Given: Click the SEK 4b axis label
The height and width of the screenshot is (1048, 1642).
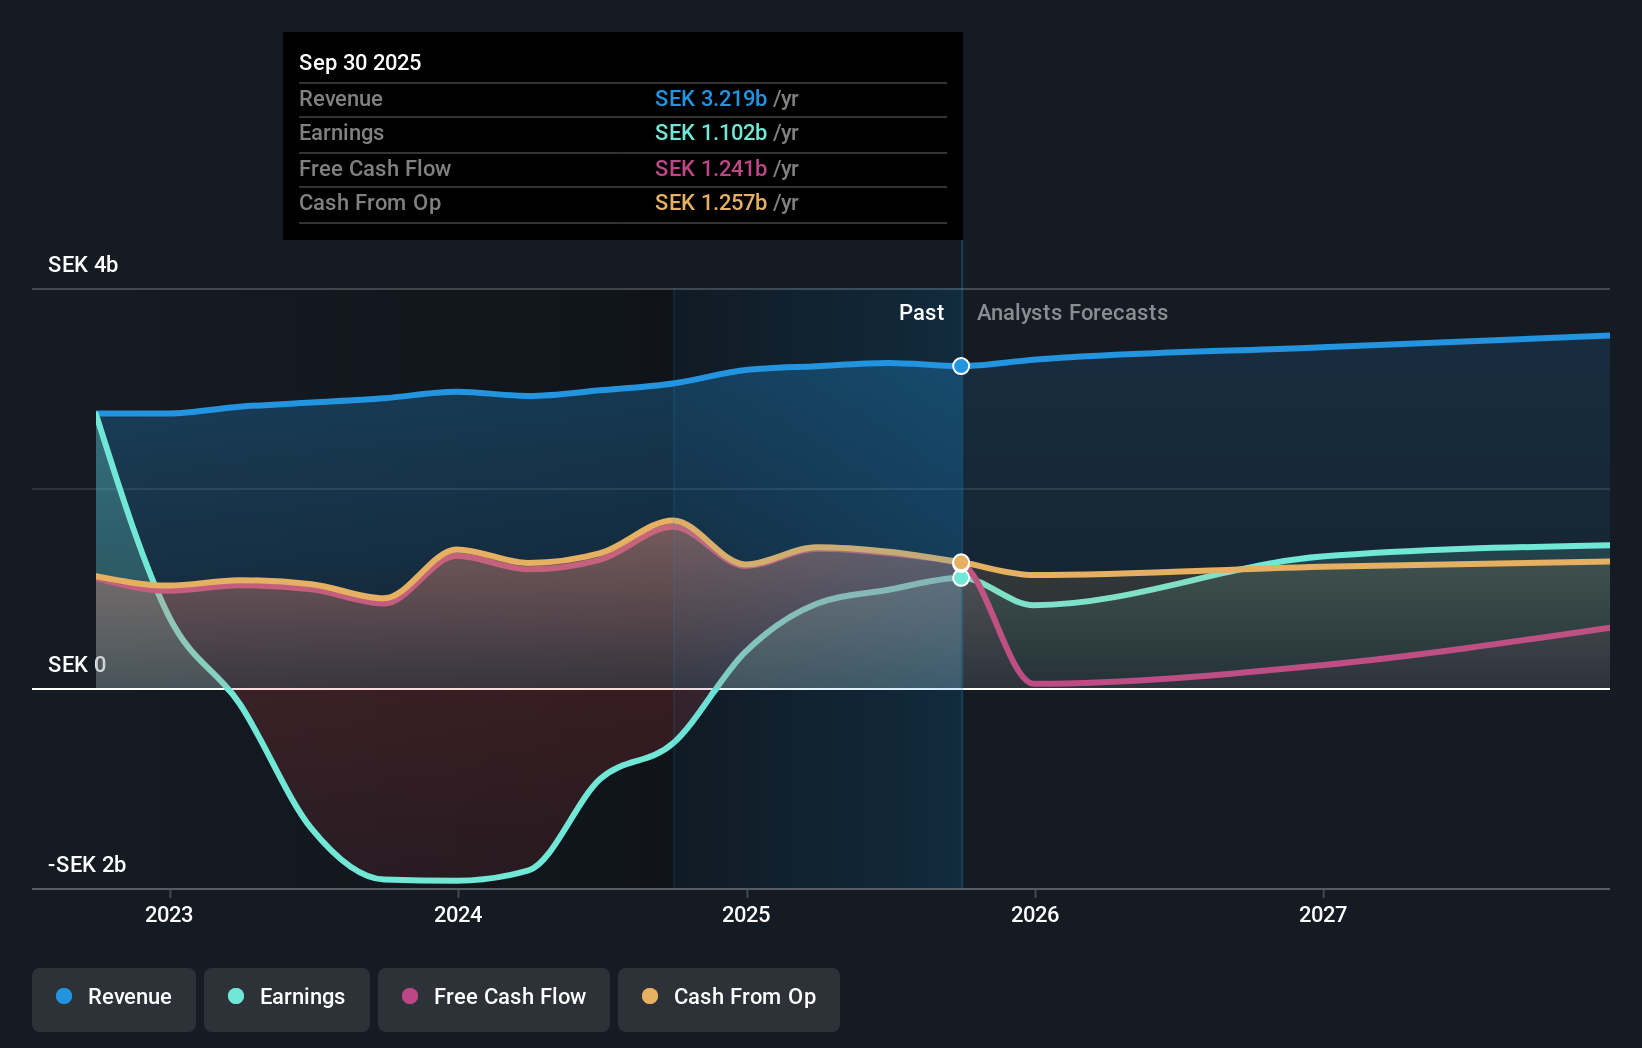Looking at the screenshot, I should pos(82,265).
